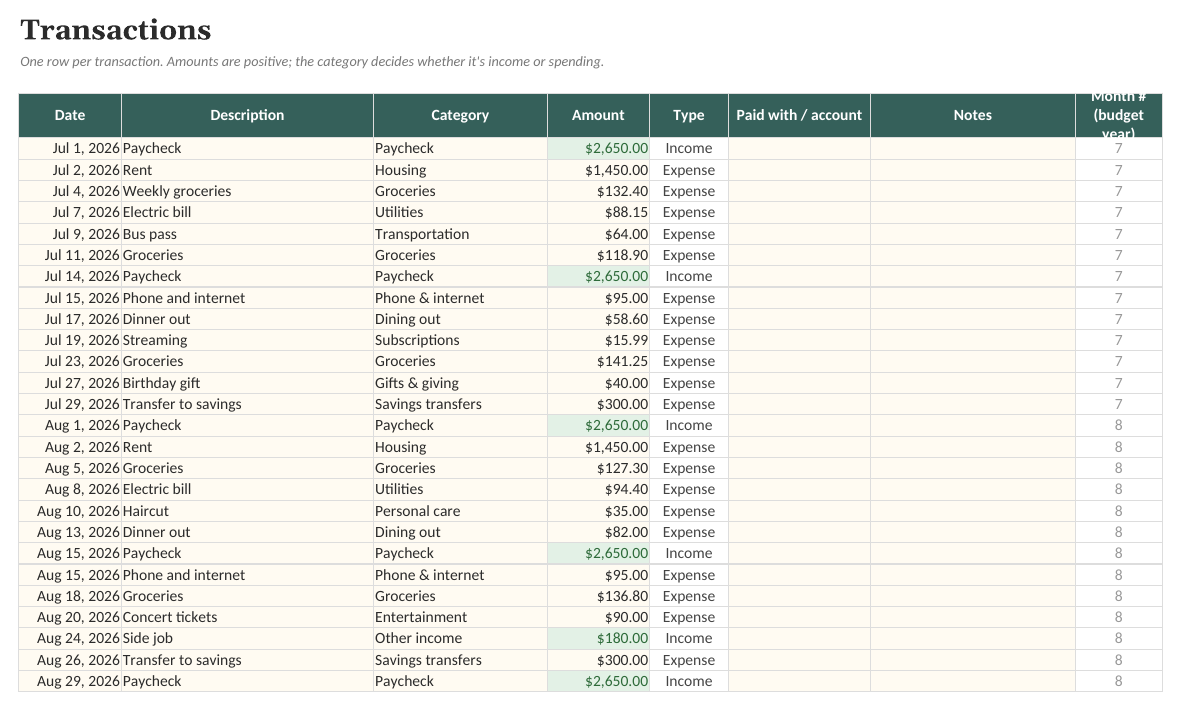Screen dimensions: 1181x710
Task: Select the $58.60 amount cell
Action: pos(598,319)
